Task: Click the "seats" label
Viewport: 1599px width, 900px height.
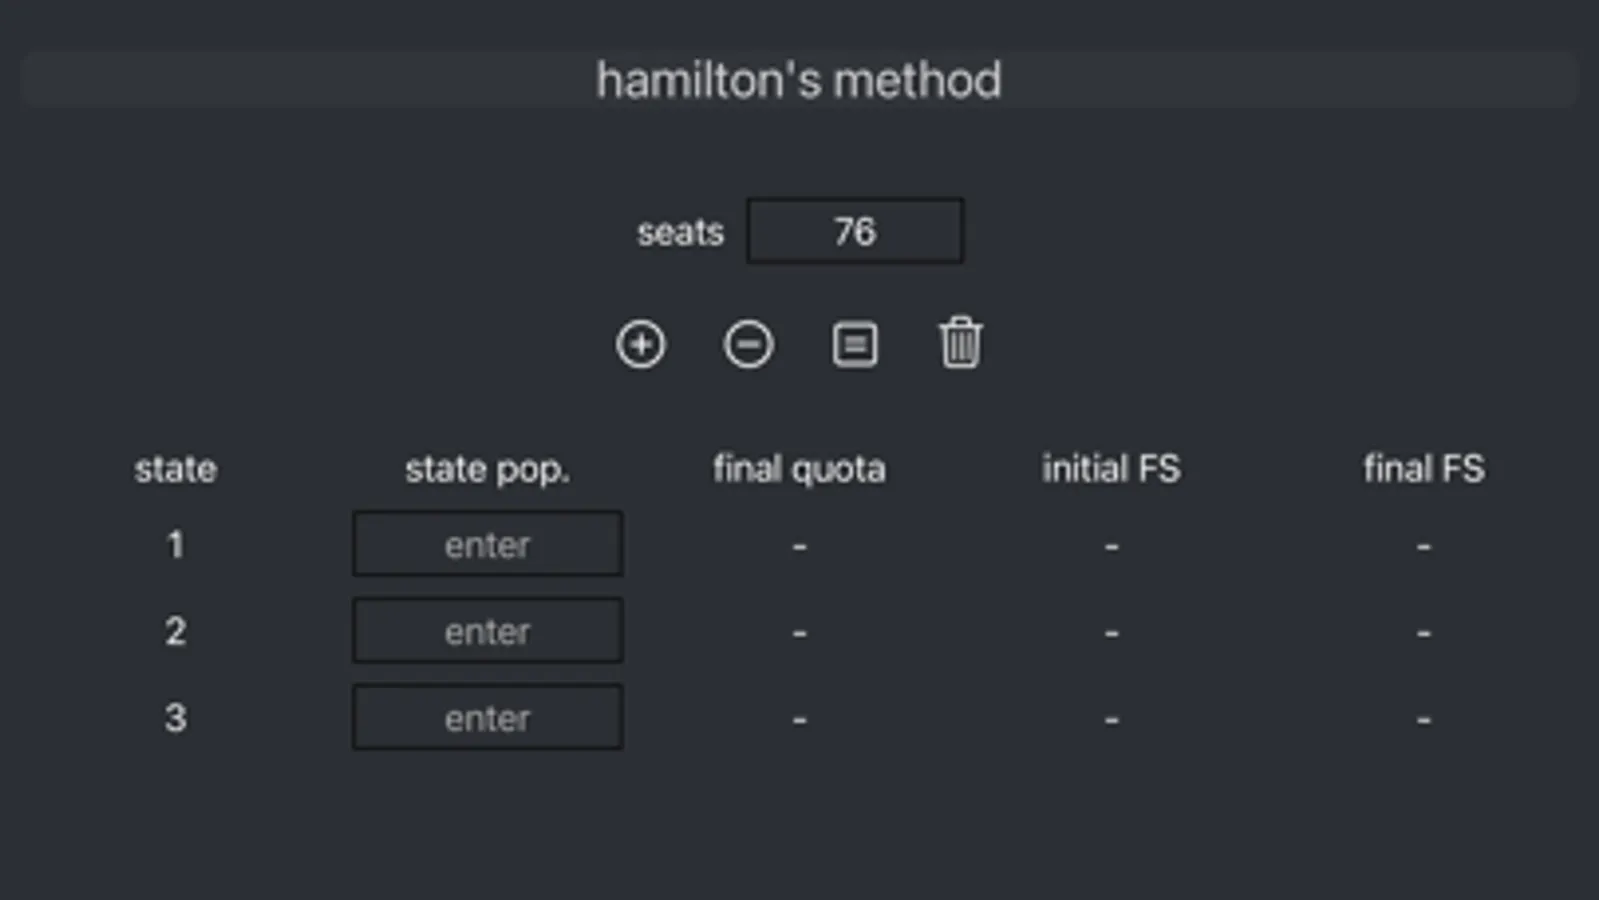Action: pos(680,233)
